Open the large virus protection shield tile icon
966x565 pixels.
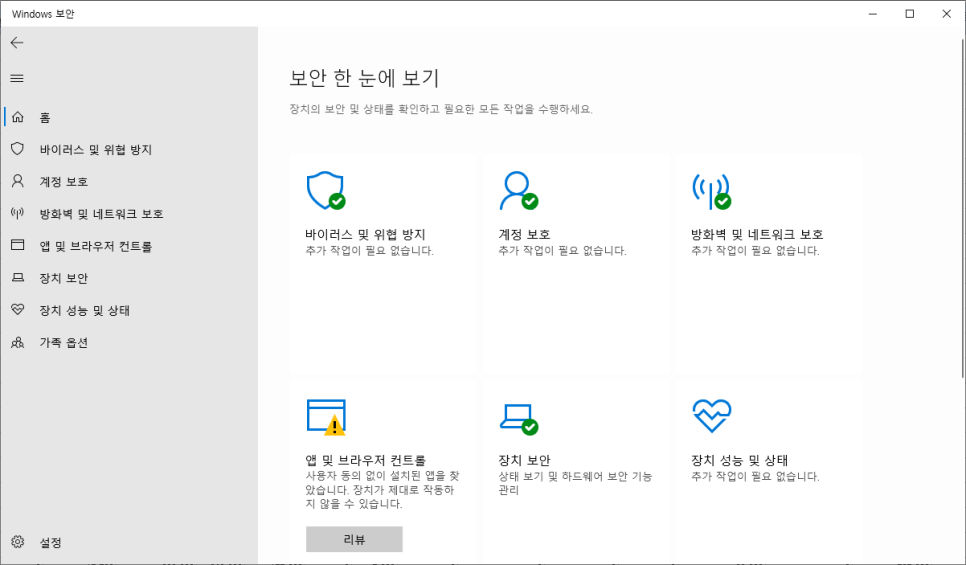326,191
